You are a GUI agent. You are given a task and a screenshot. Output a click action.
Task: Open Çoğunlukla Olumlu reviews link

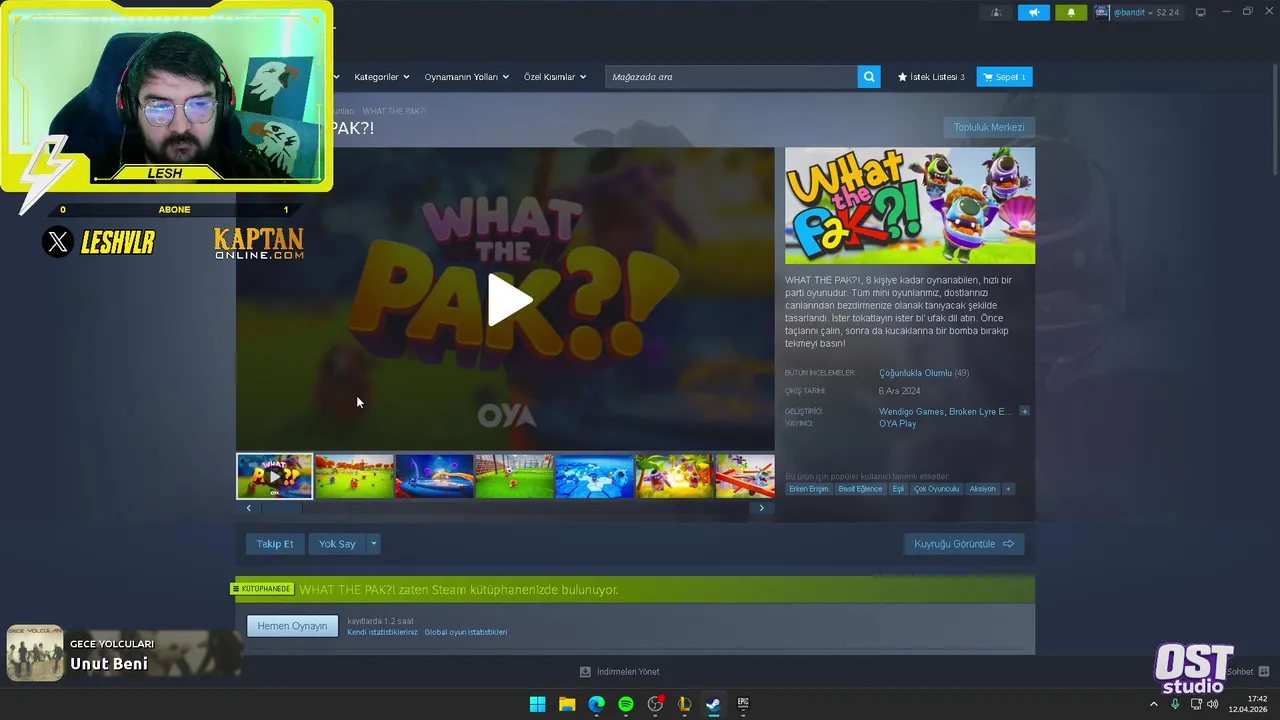tap(915, 373)
